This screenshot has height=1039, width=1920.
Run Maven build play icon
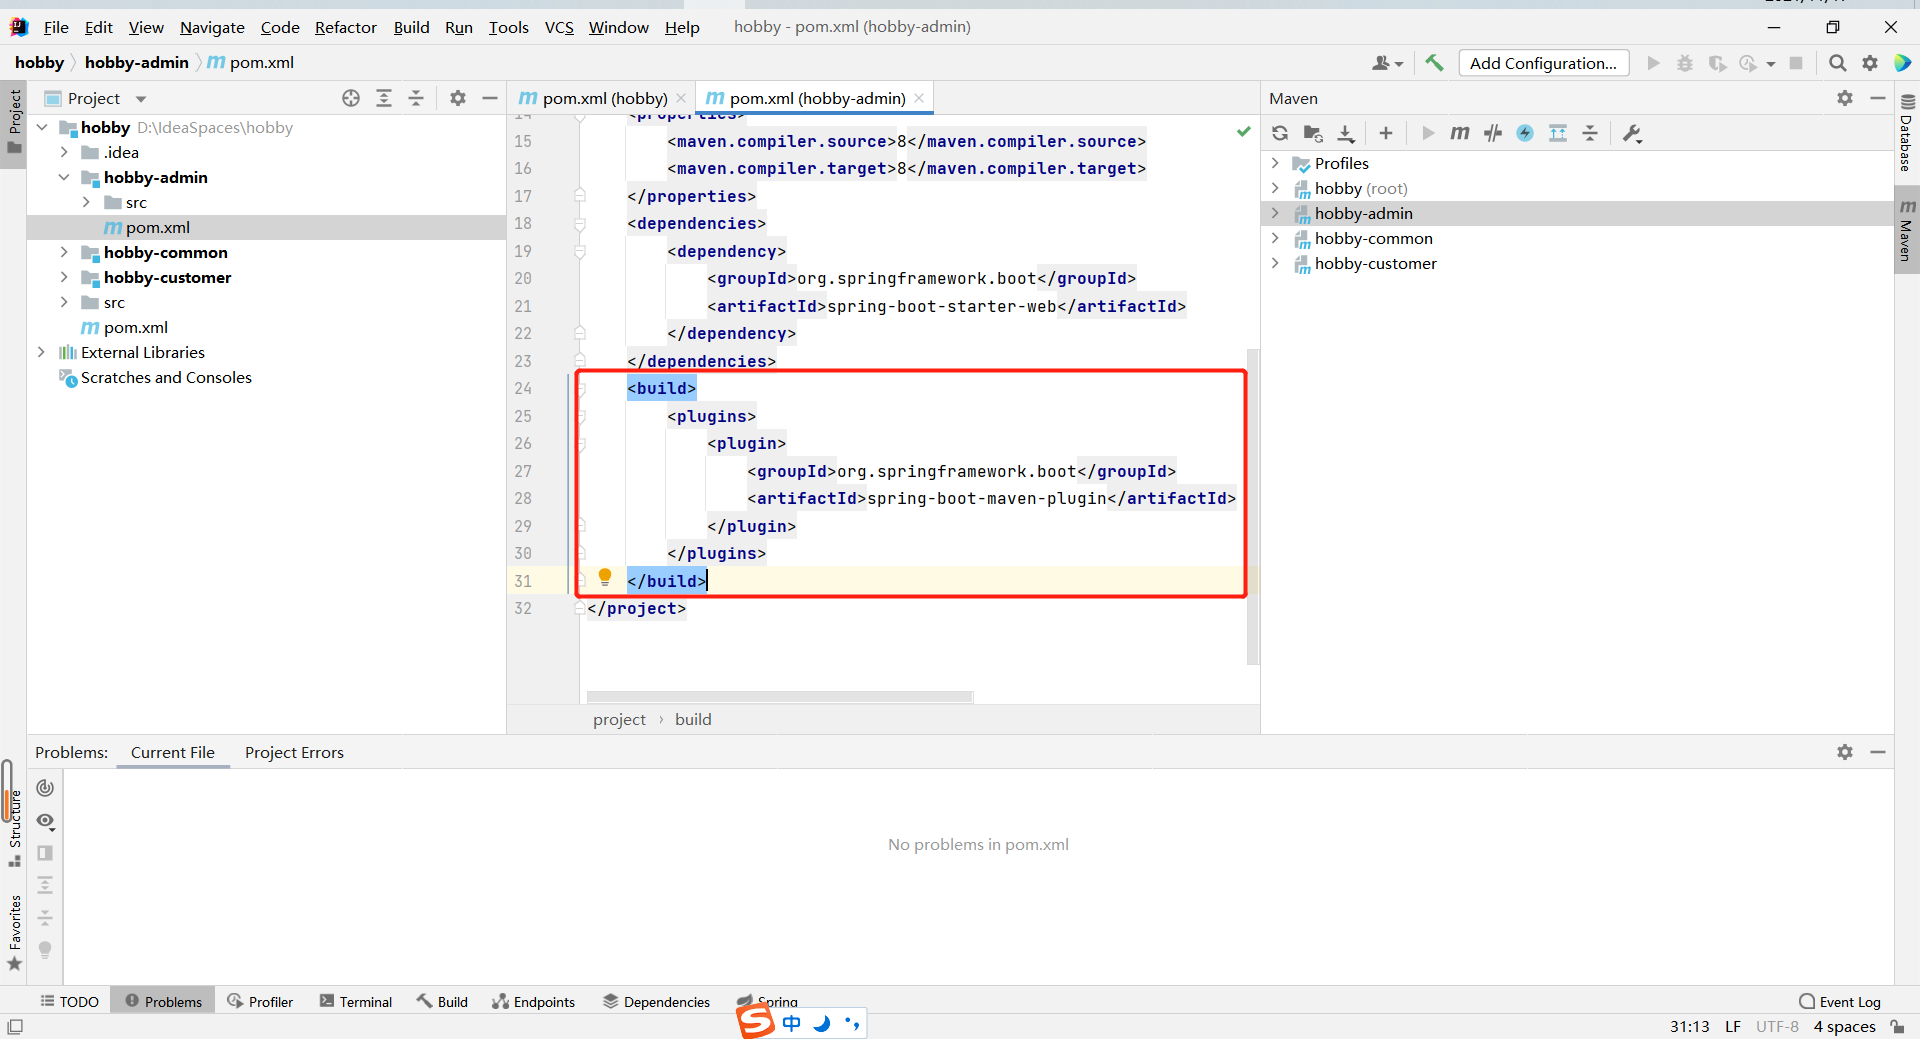click(1428, 133)
